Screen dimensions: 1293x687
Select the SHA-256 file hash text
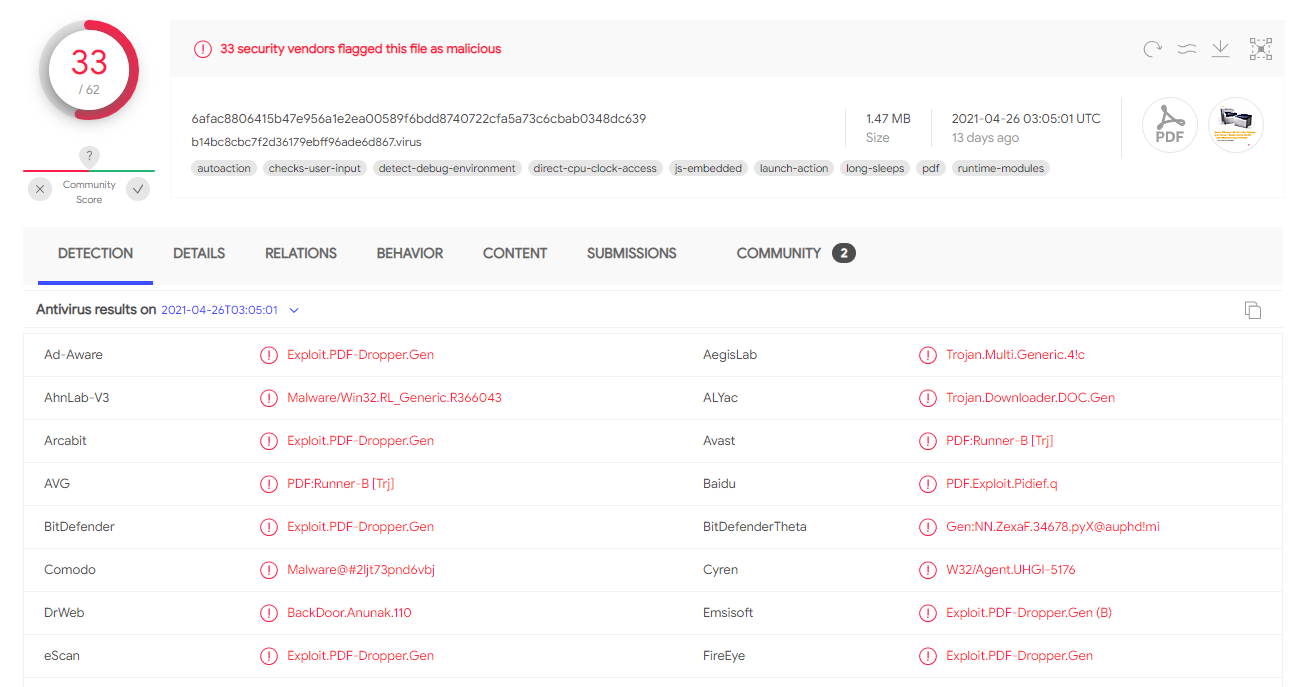coord(419,119)
